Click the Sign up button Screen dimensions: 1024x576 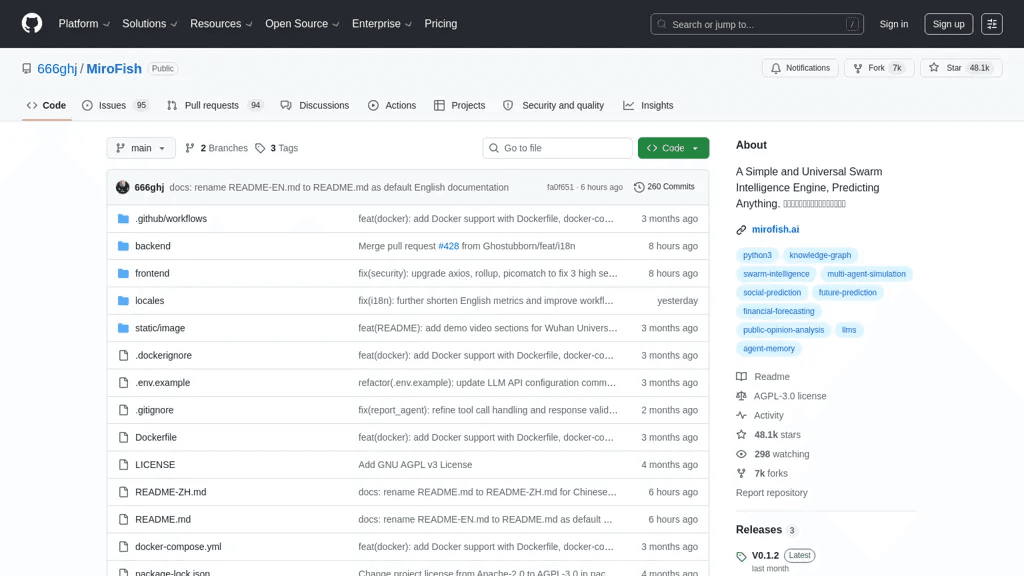click(x=948, y=24)
